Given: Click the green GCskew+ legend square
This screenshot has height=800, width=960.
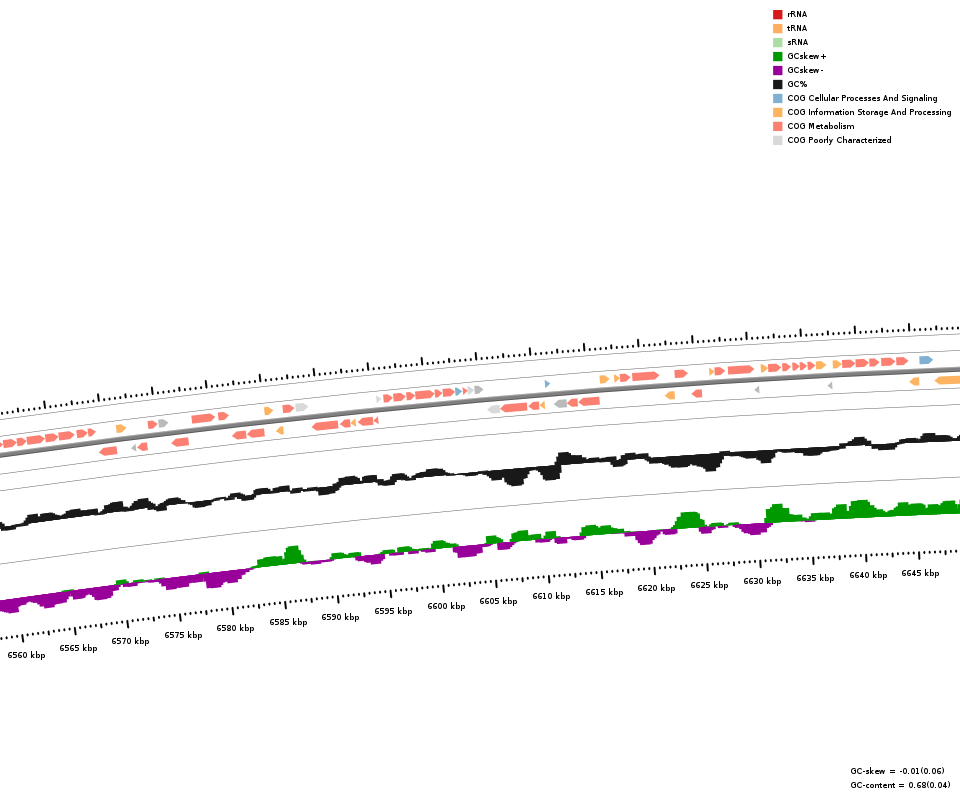Looking at the screenshot, I should tap(777, 56).
